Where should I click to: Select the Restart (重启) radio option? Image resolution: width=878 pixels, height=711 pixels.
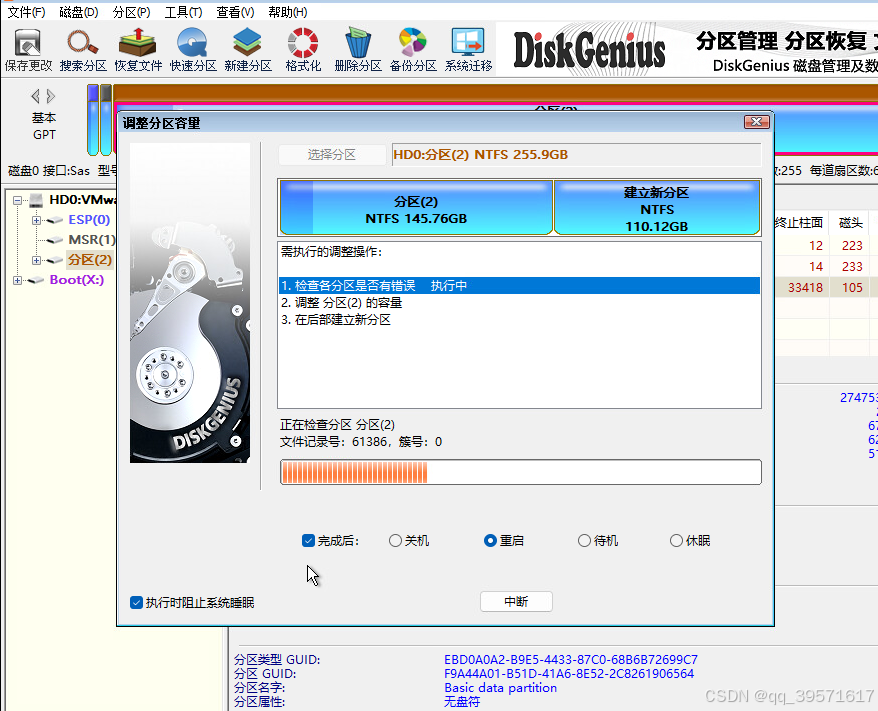click(x=490, y=541)
